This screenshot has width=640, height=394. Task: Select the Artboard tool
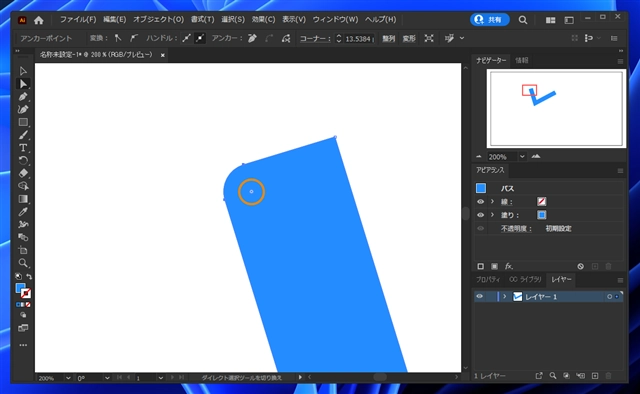(23, 250)
